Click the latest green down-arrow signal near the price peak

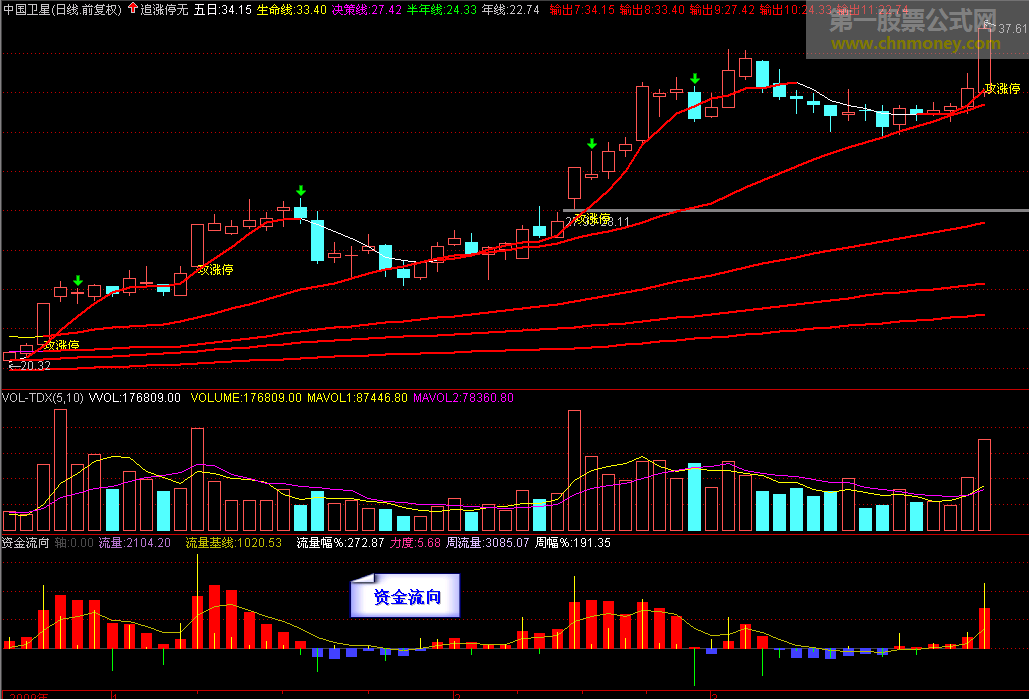tap(694, 79)
